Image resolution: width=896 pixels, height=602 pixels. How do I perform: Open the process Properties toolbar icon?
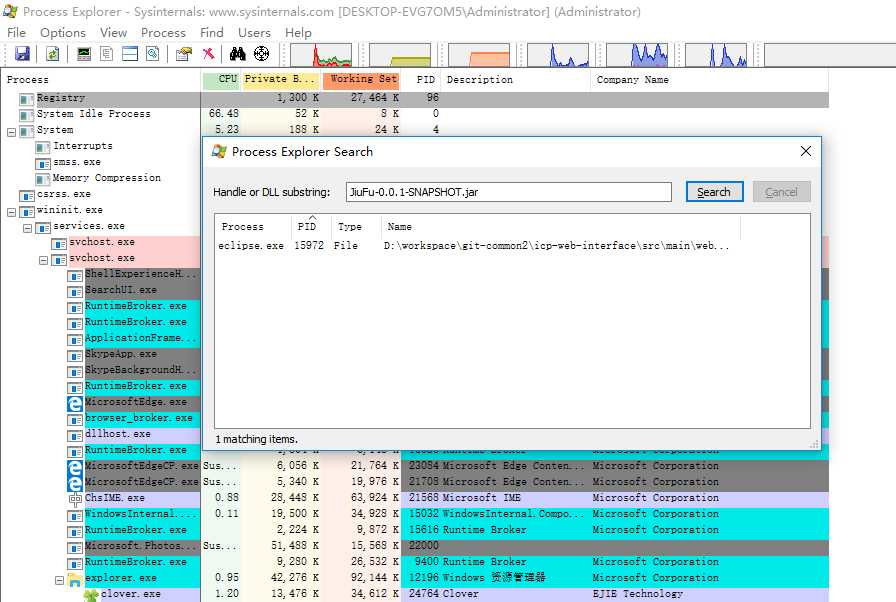183,54
